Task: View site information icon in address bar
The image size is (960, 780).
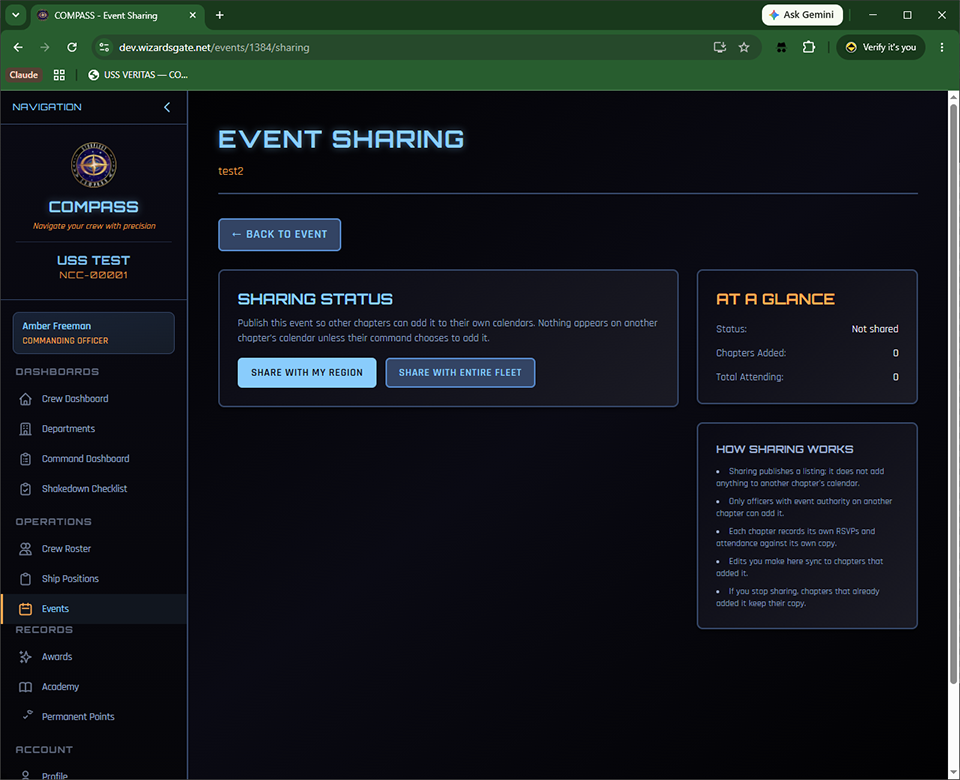Action: coord(104,47)
